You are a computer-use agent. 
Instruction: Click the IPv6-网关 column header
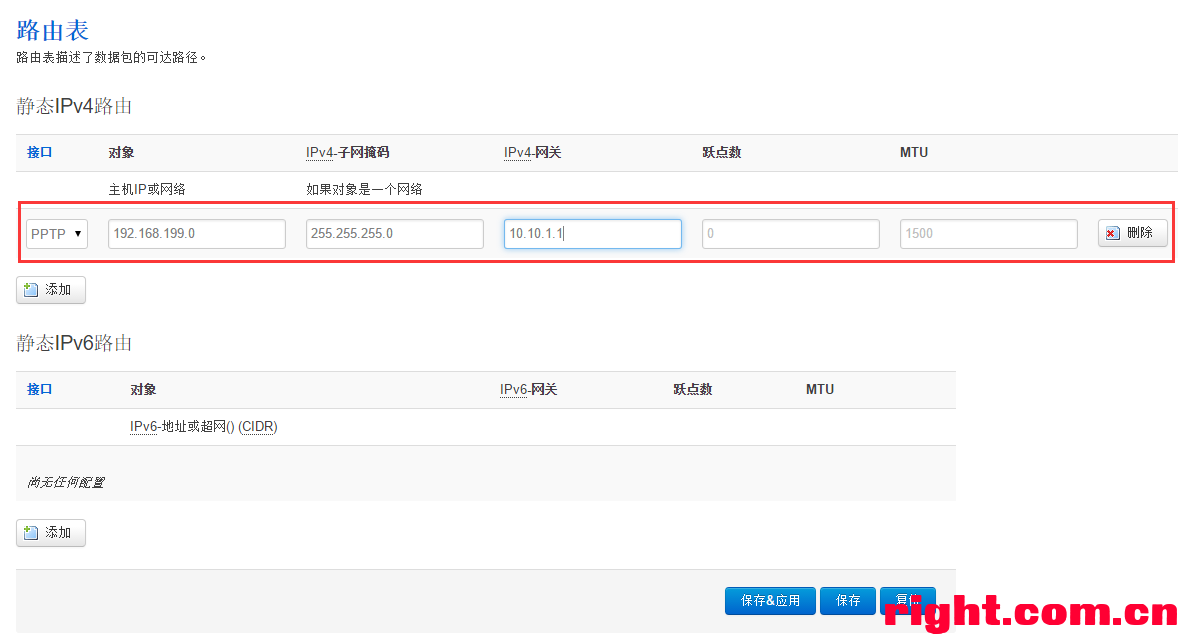(529, 390)
